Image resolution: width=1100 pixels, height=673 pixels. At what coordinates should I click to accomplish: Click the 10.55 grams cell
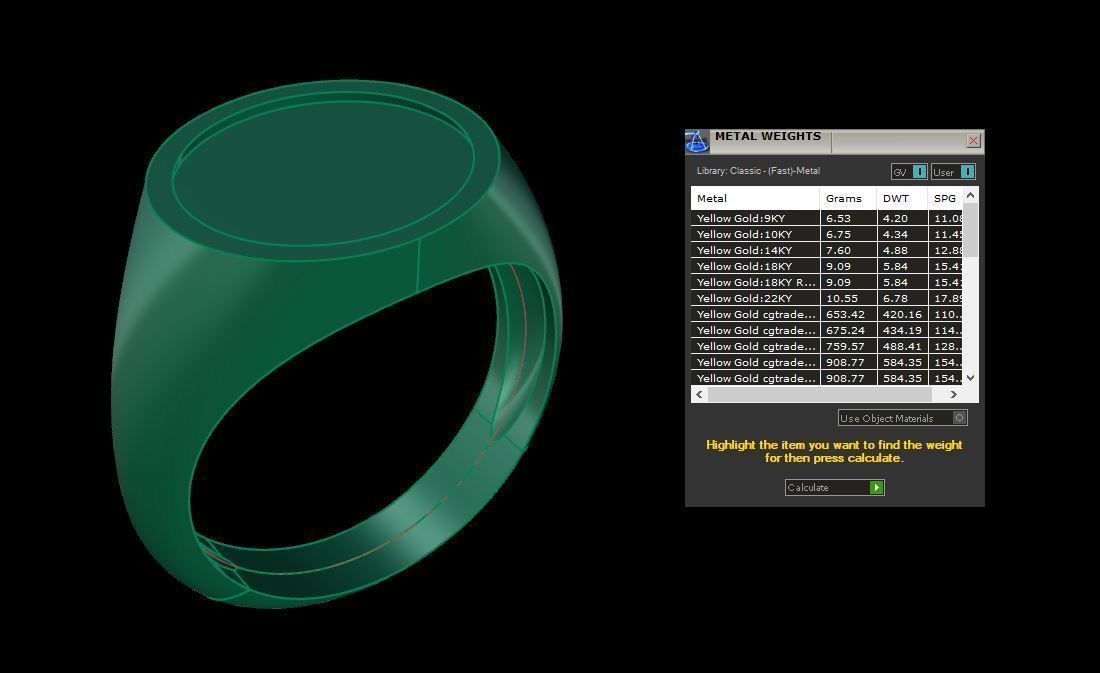(848, 299)
